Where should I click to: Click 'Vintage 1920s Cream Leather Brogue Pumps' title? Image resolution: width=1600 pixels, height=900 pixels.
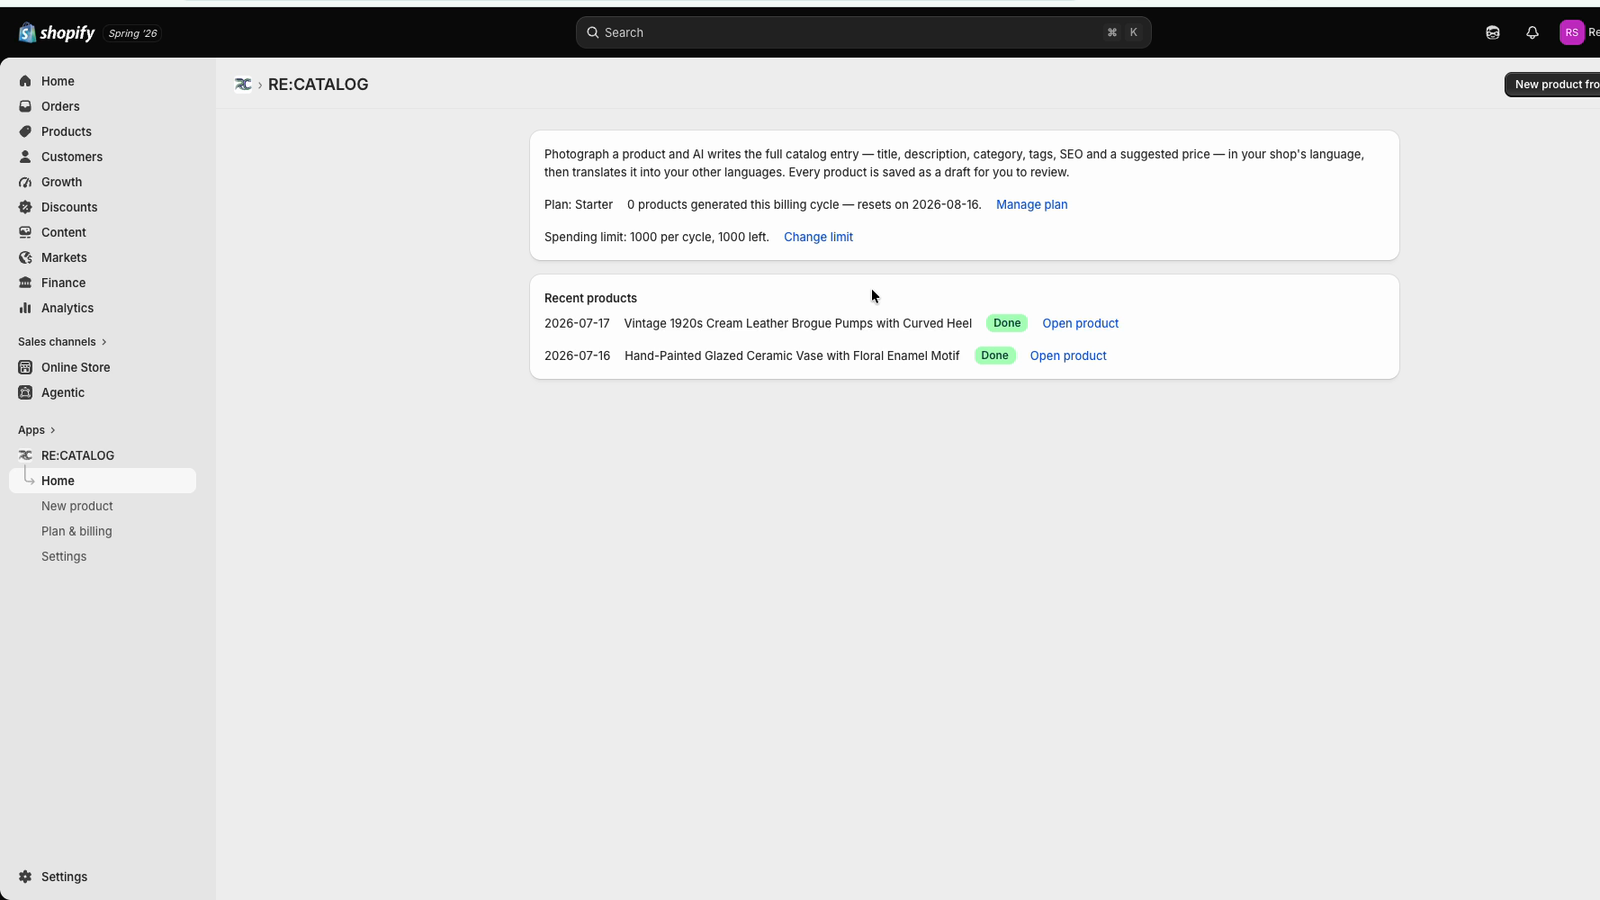[x=798, y=323]
